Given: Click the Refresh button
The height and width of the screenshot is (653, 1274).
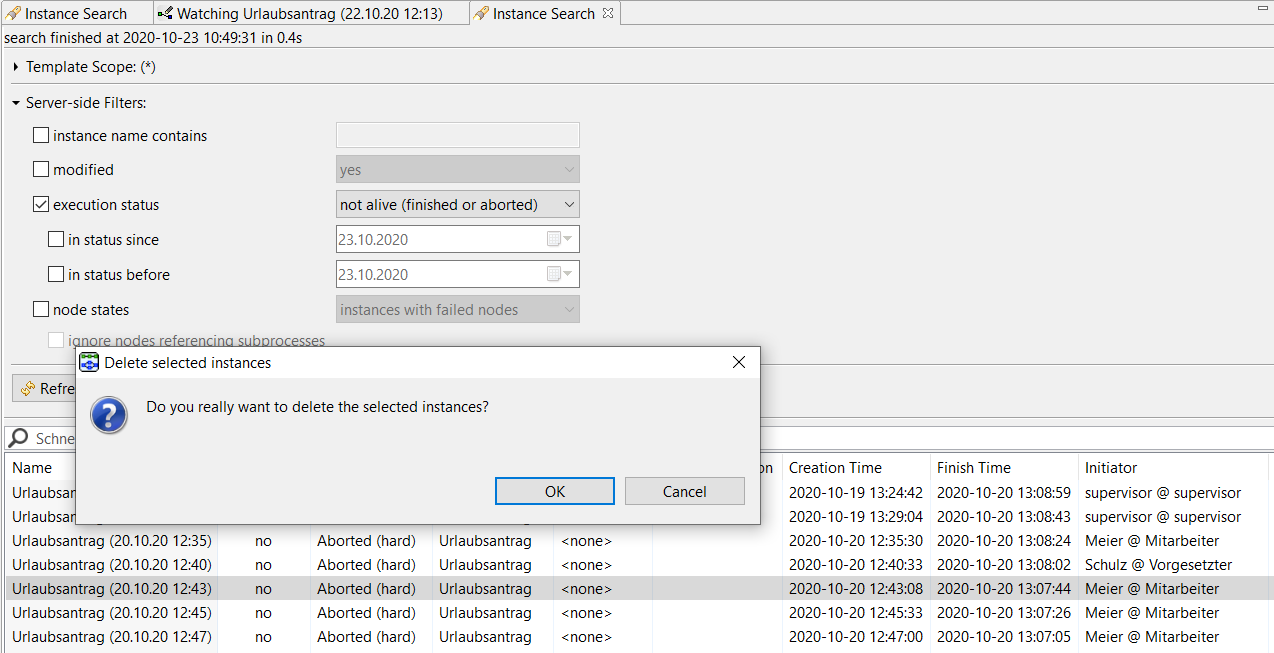Looking at the screenshot, I should click(x=45, y=389).
